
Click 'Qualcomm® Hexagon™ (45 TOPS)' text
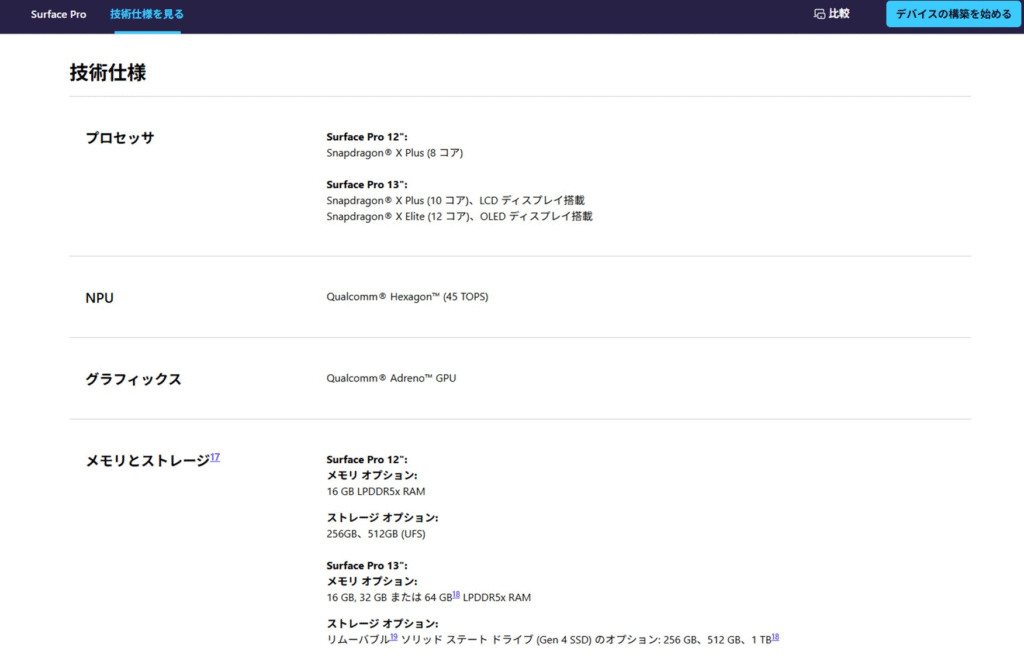[x=407, y=296]
